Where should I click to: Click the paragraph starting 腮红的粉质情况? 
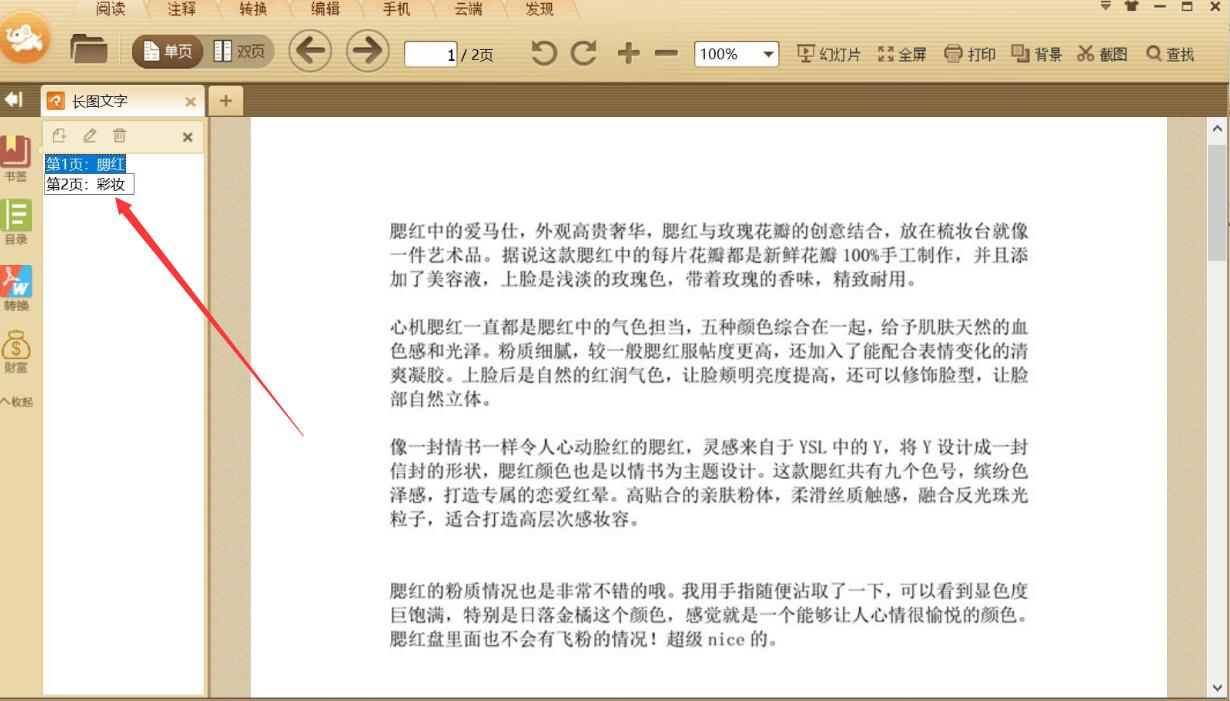pos(708,614)
